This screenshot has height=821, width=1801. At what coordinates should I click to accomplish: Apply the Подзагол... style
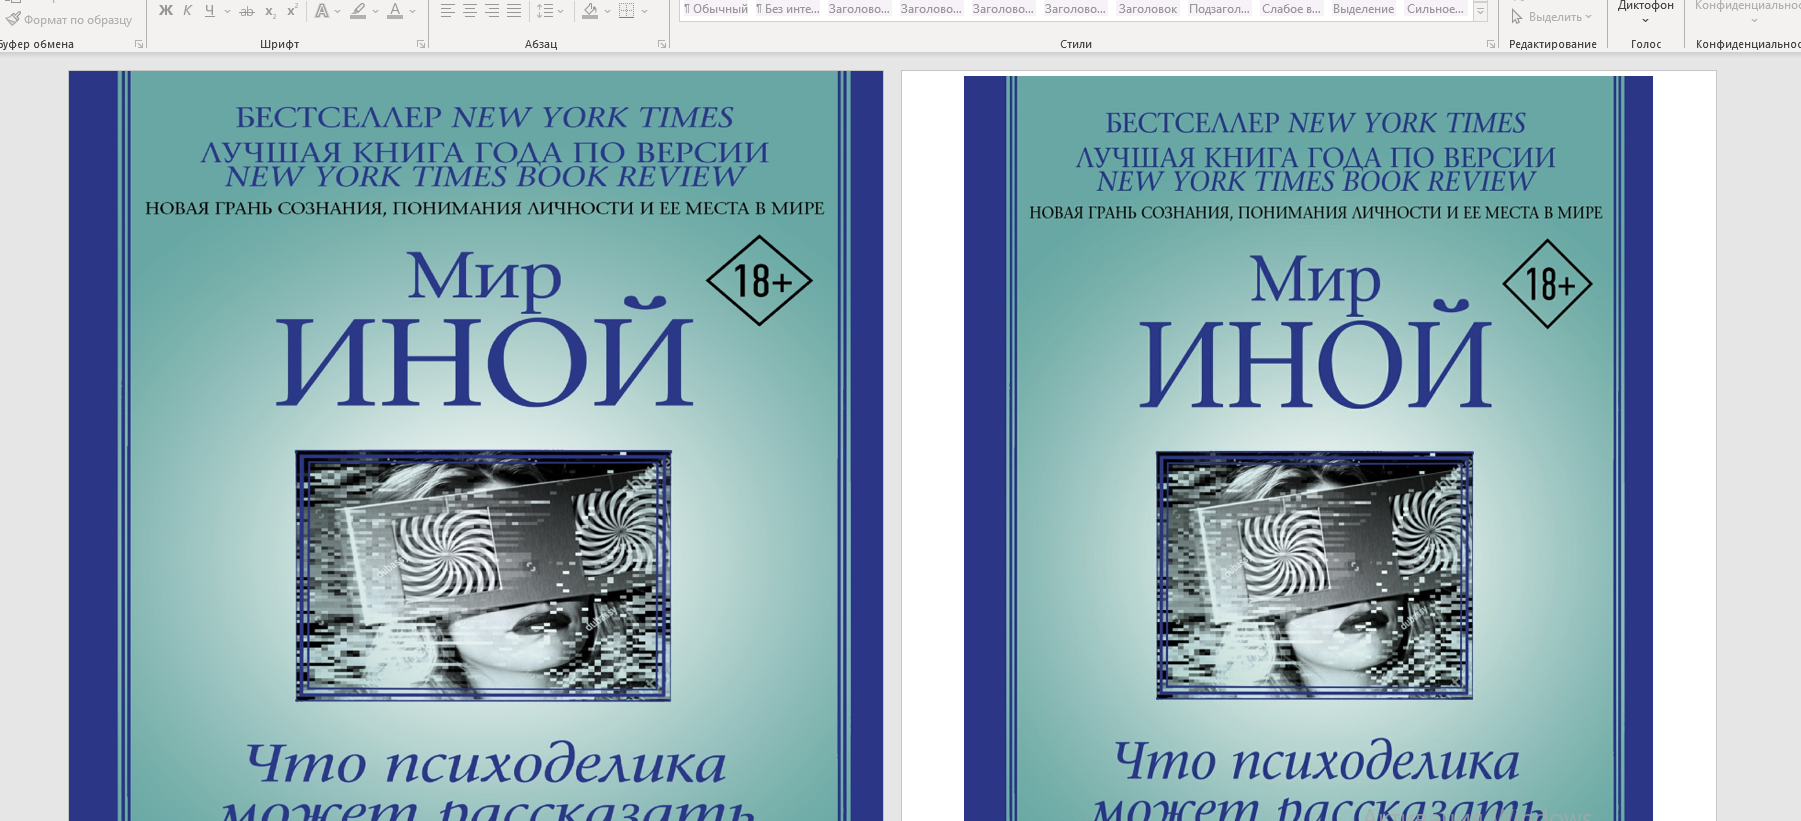[x=1219, y=9]
